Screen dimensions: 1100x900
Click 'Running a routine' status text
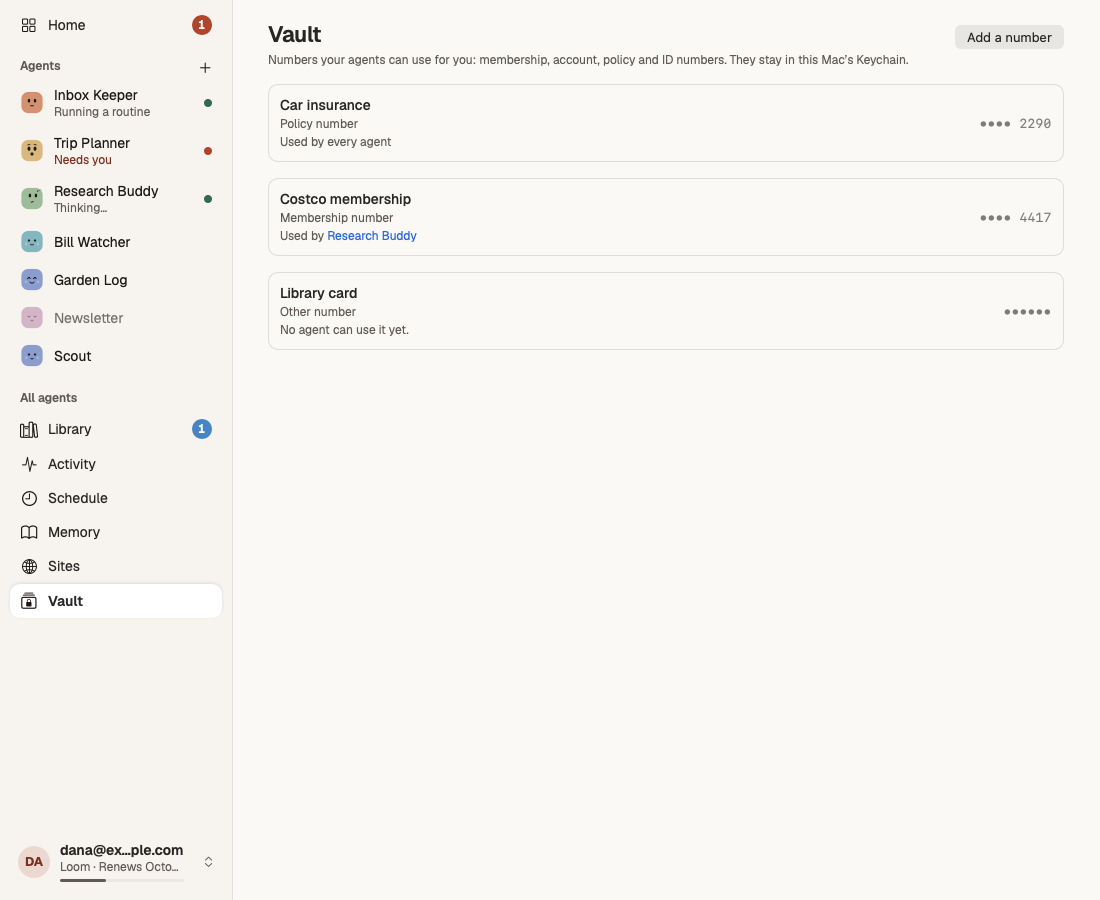coord(102,112)
